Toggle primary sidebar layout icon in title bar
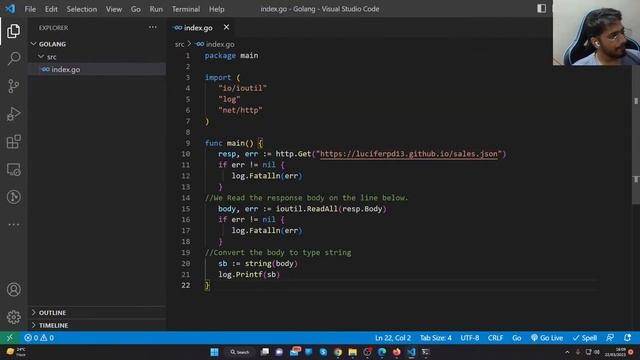 click(x=541, y=9)
